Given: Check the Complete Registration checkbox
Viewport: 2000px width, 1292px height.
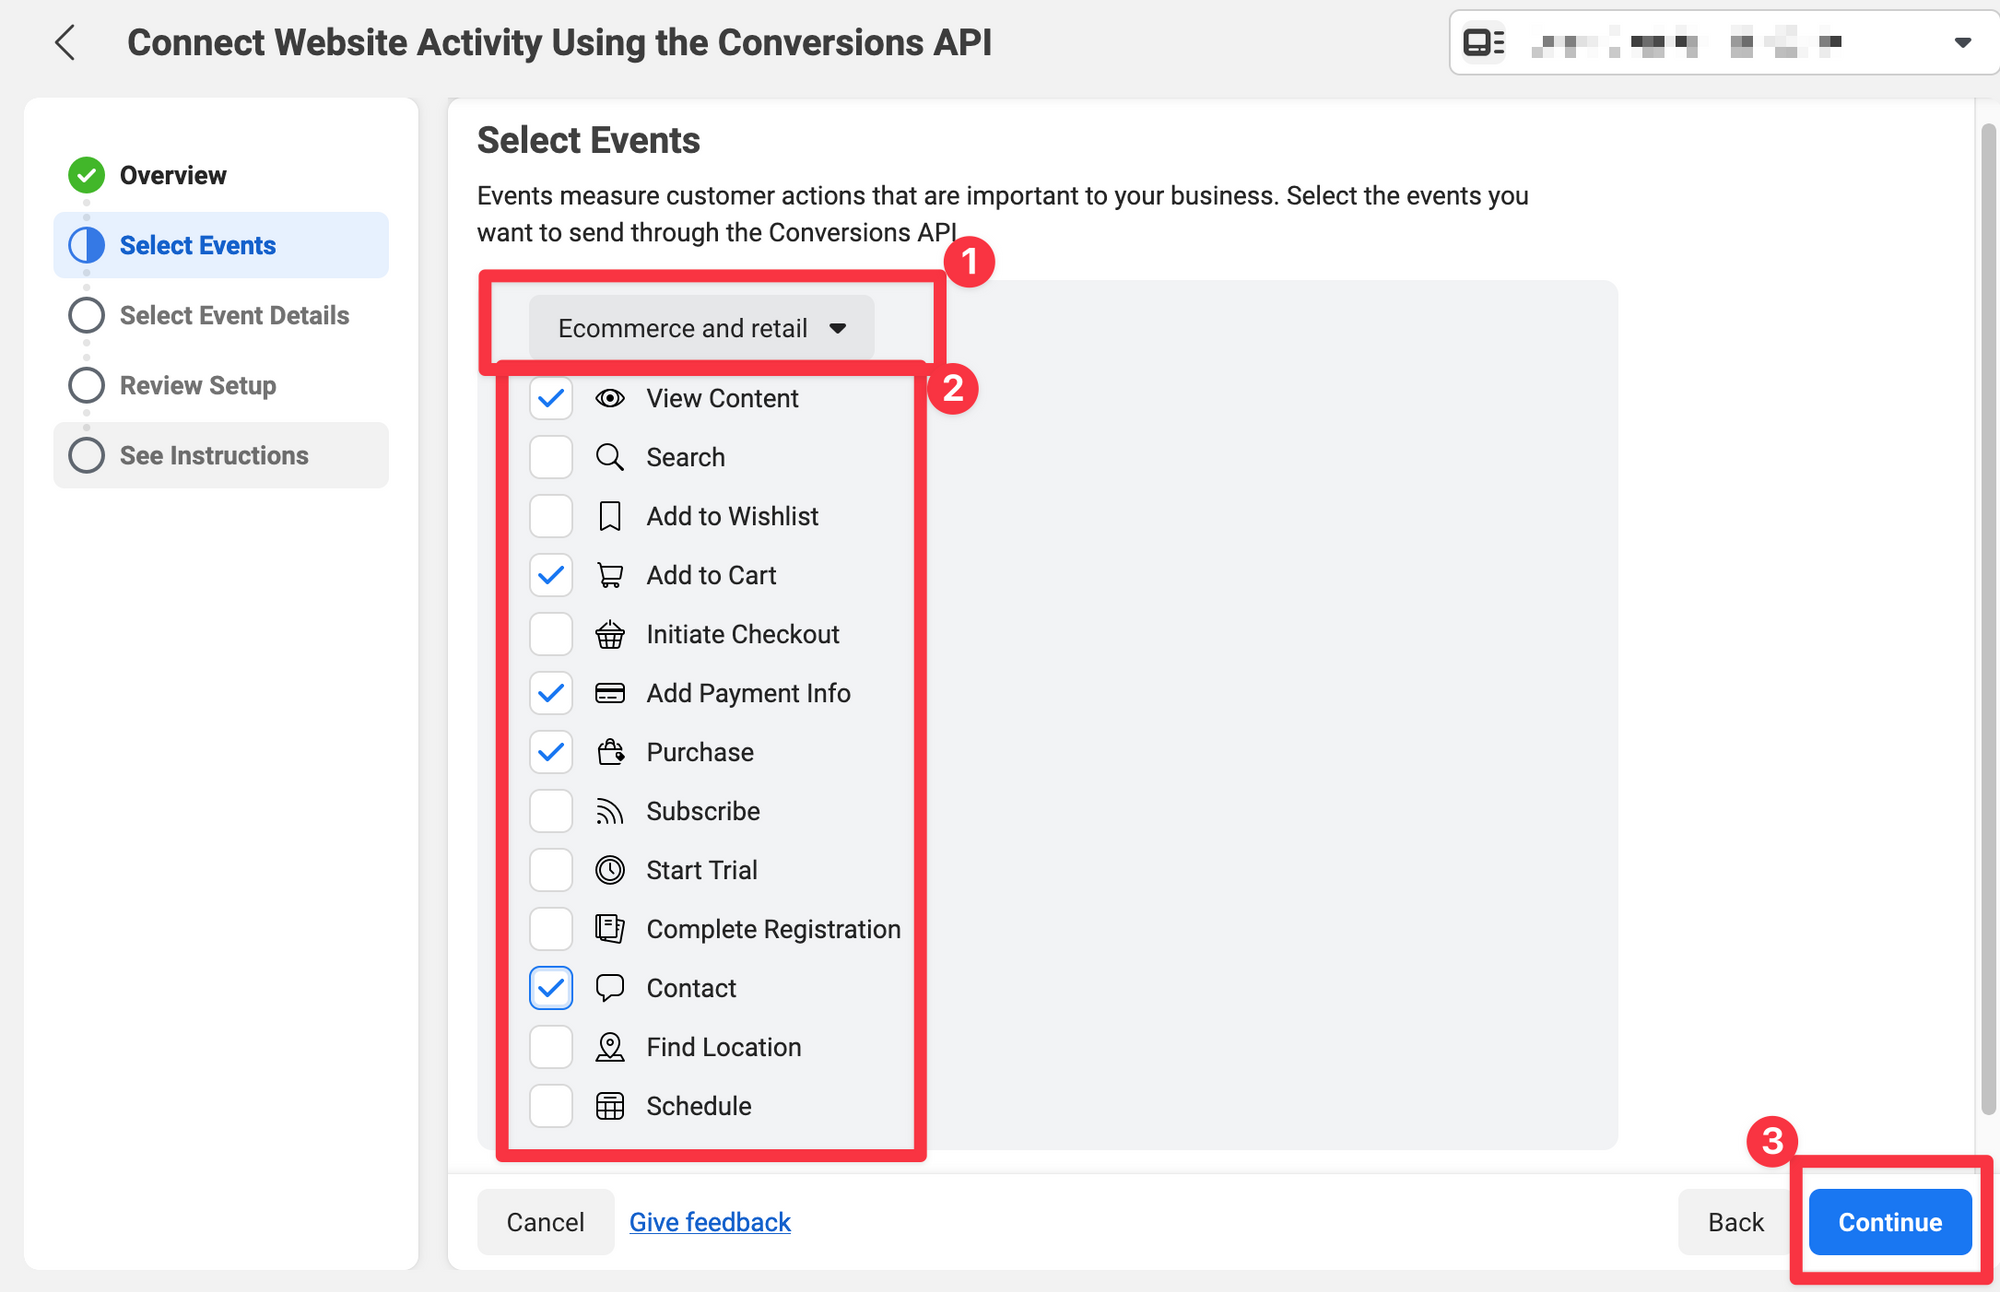Looking at the screenshot, I should click(x=551, y=929).
